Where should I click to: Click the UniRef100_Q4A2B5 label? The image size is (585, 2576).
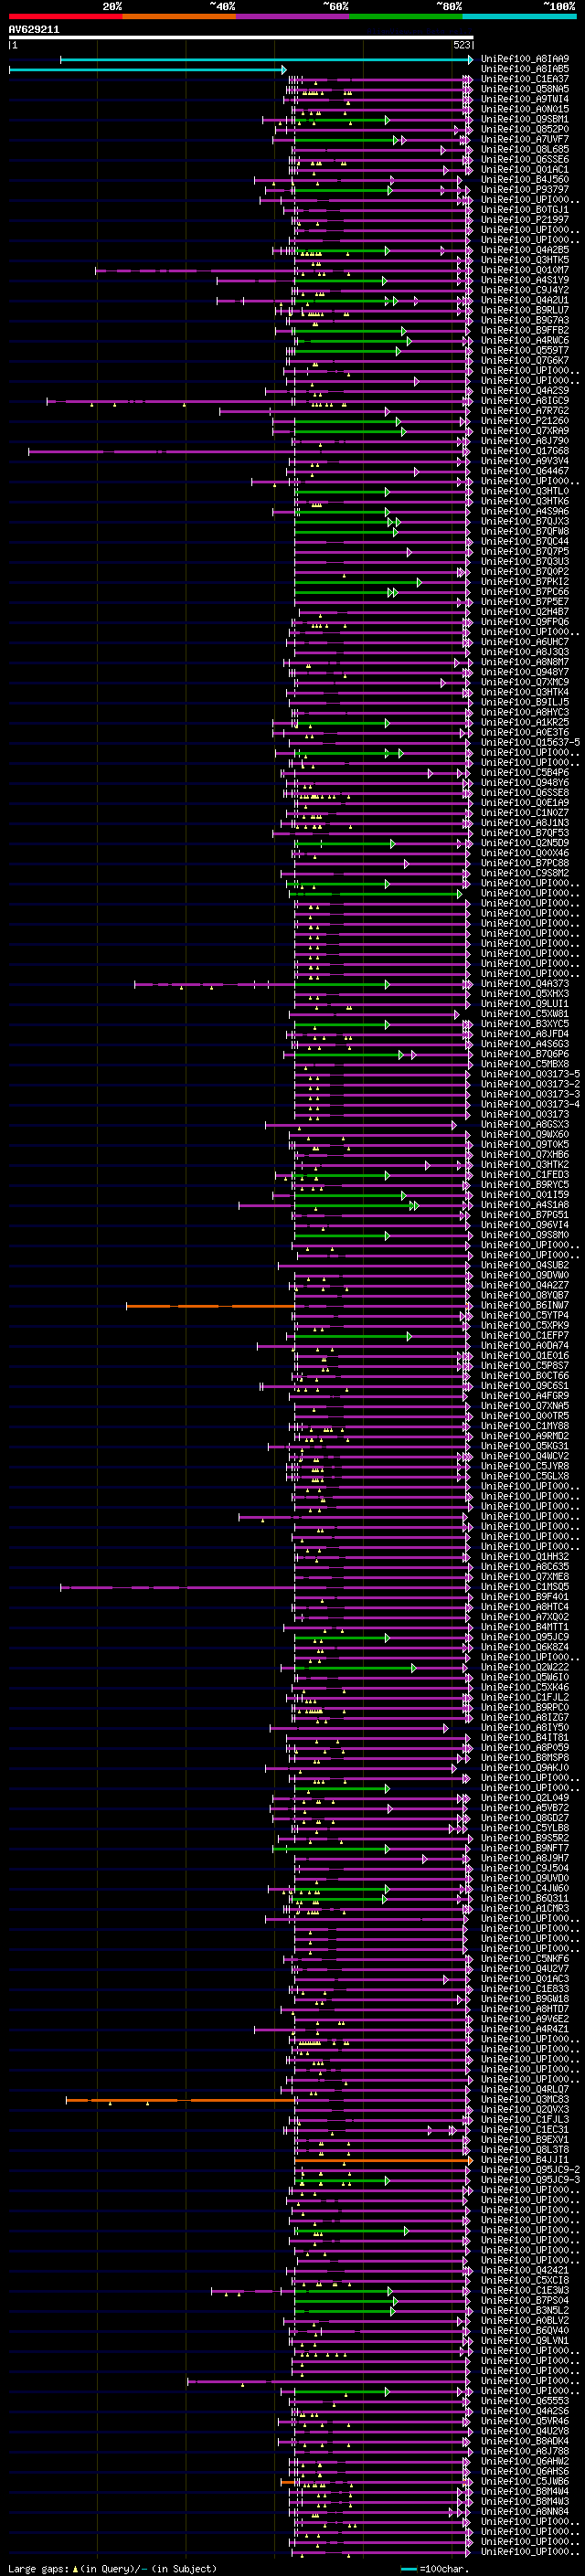(x=525, y=250)
